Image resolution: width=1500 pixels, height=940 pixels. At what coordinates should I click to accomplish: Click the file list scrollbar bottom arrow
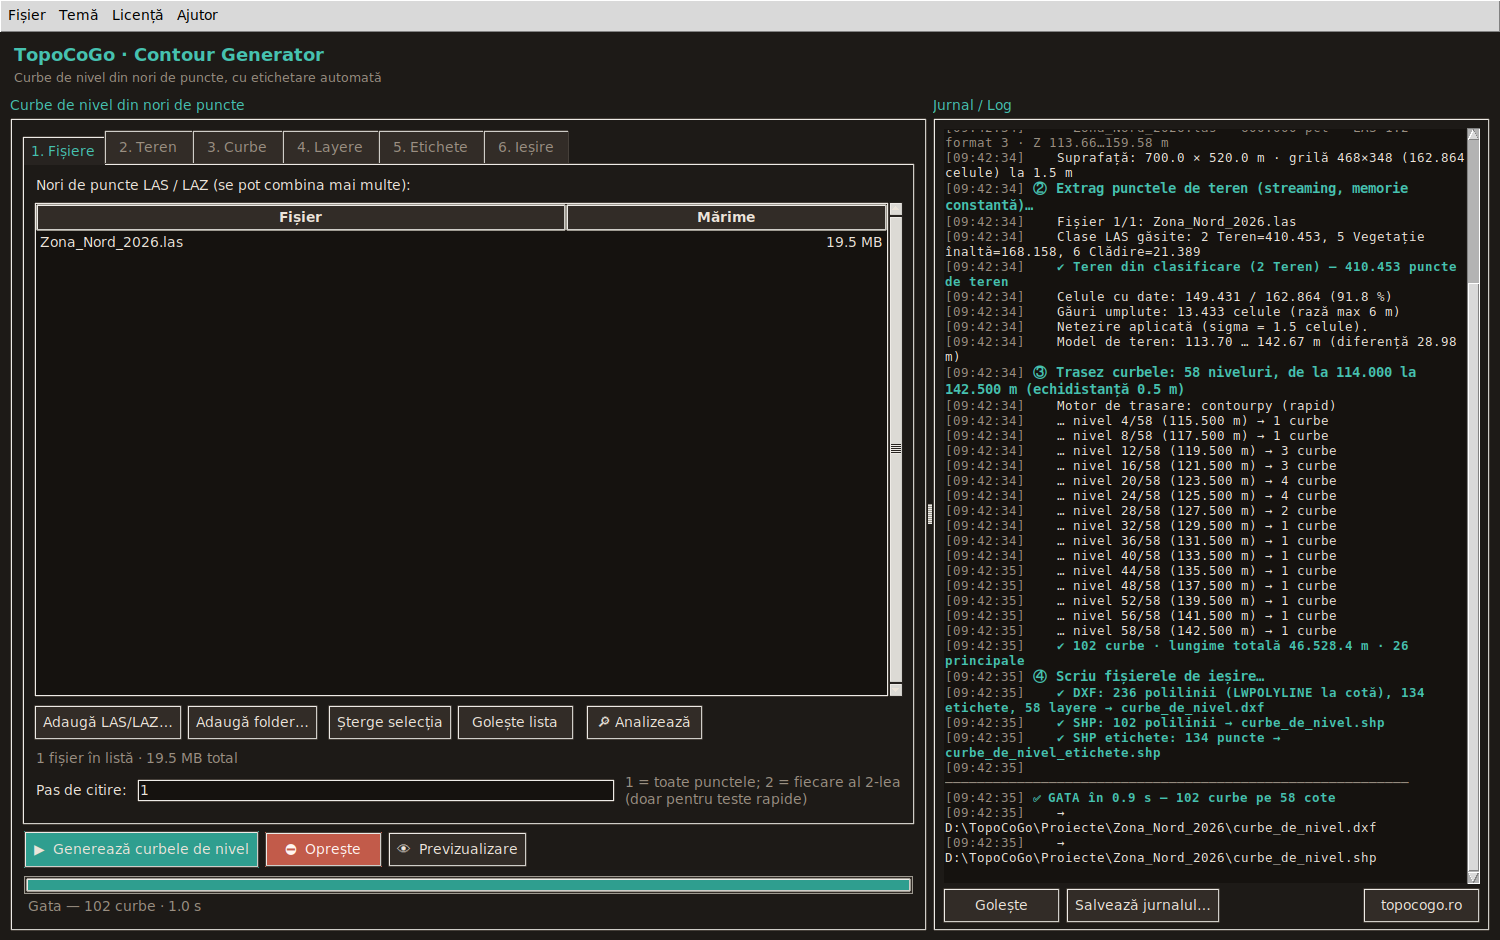point(896,689)
